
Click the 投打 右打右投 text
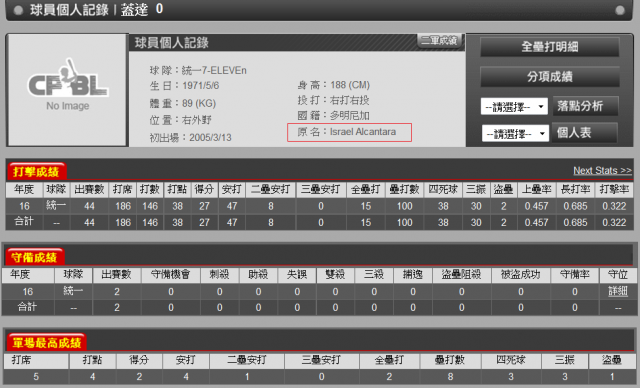(333, 100)
